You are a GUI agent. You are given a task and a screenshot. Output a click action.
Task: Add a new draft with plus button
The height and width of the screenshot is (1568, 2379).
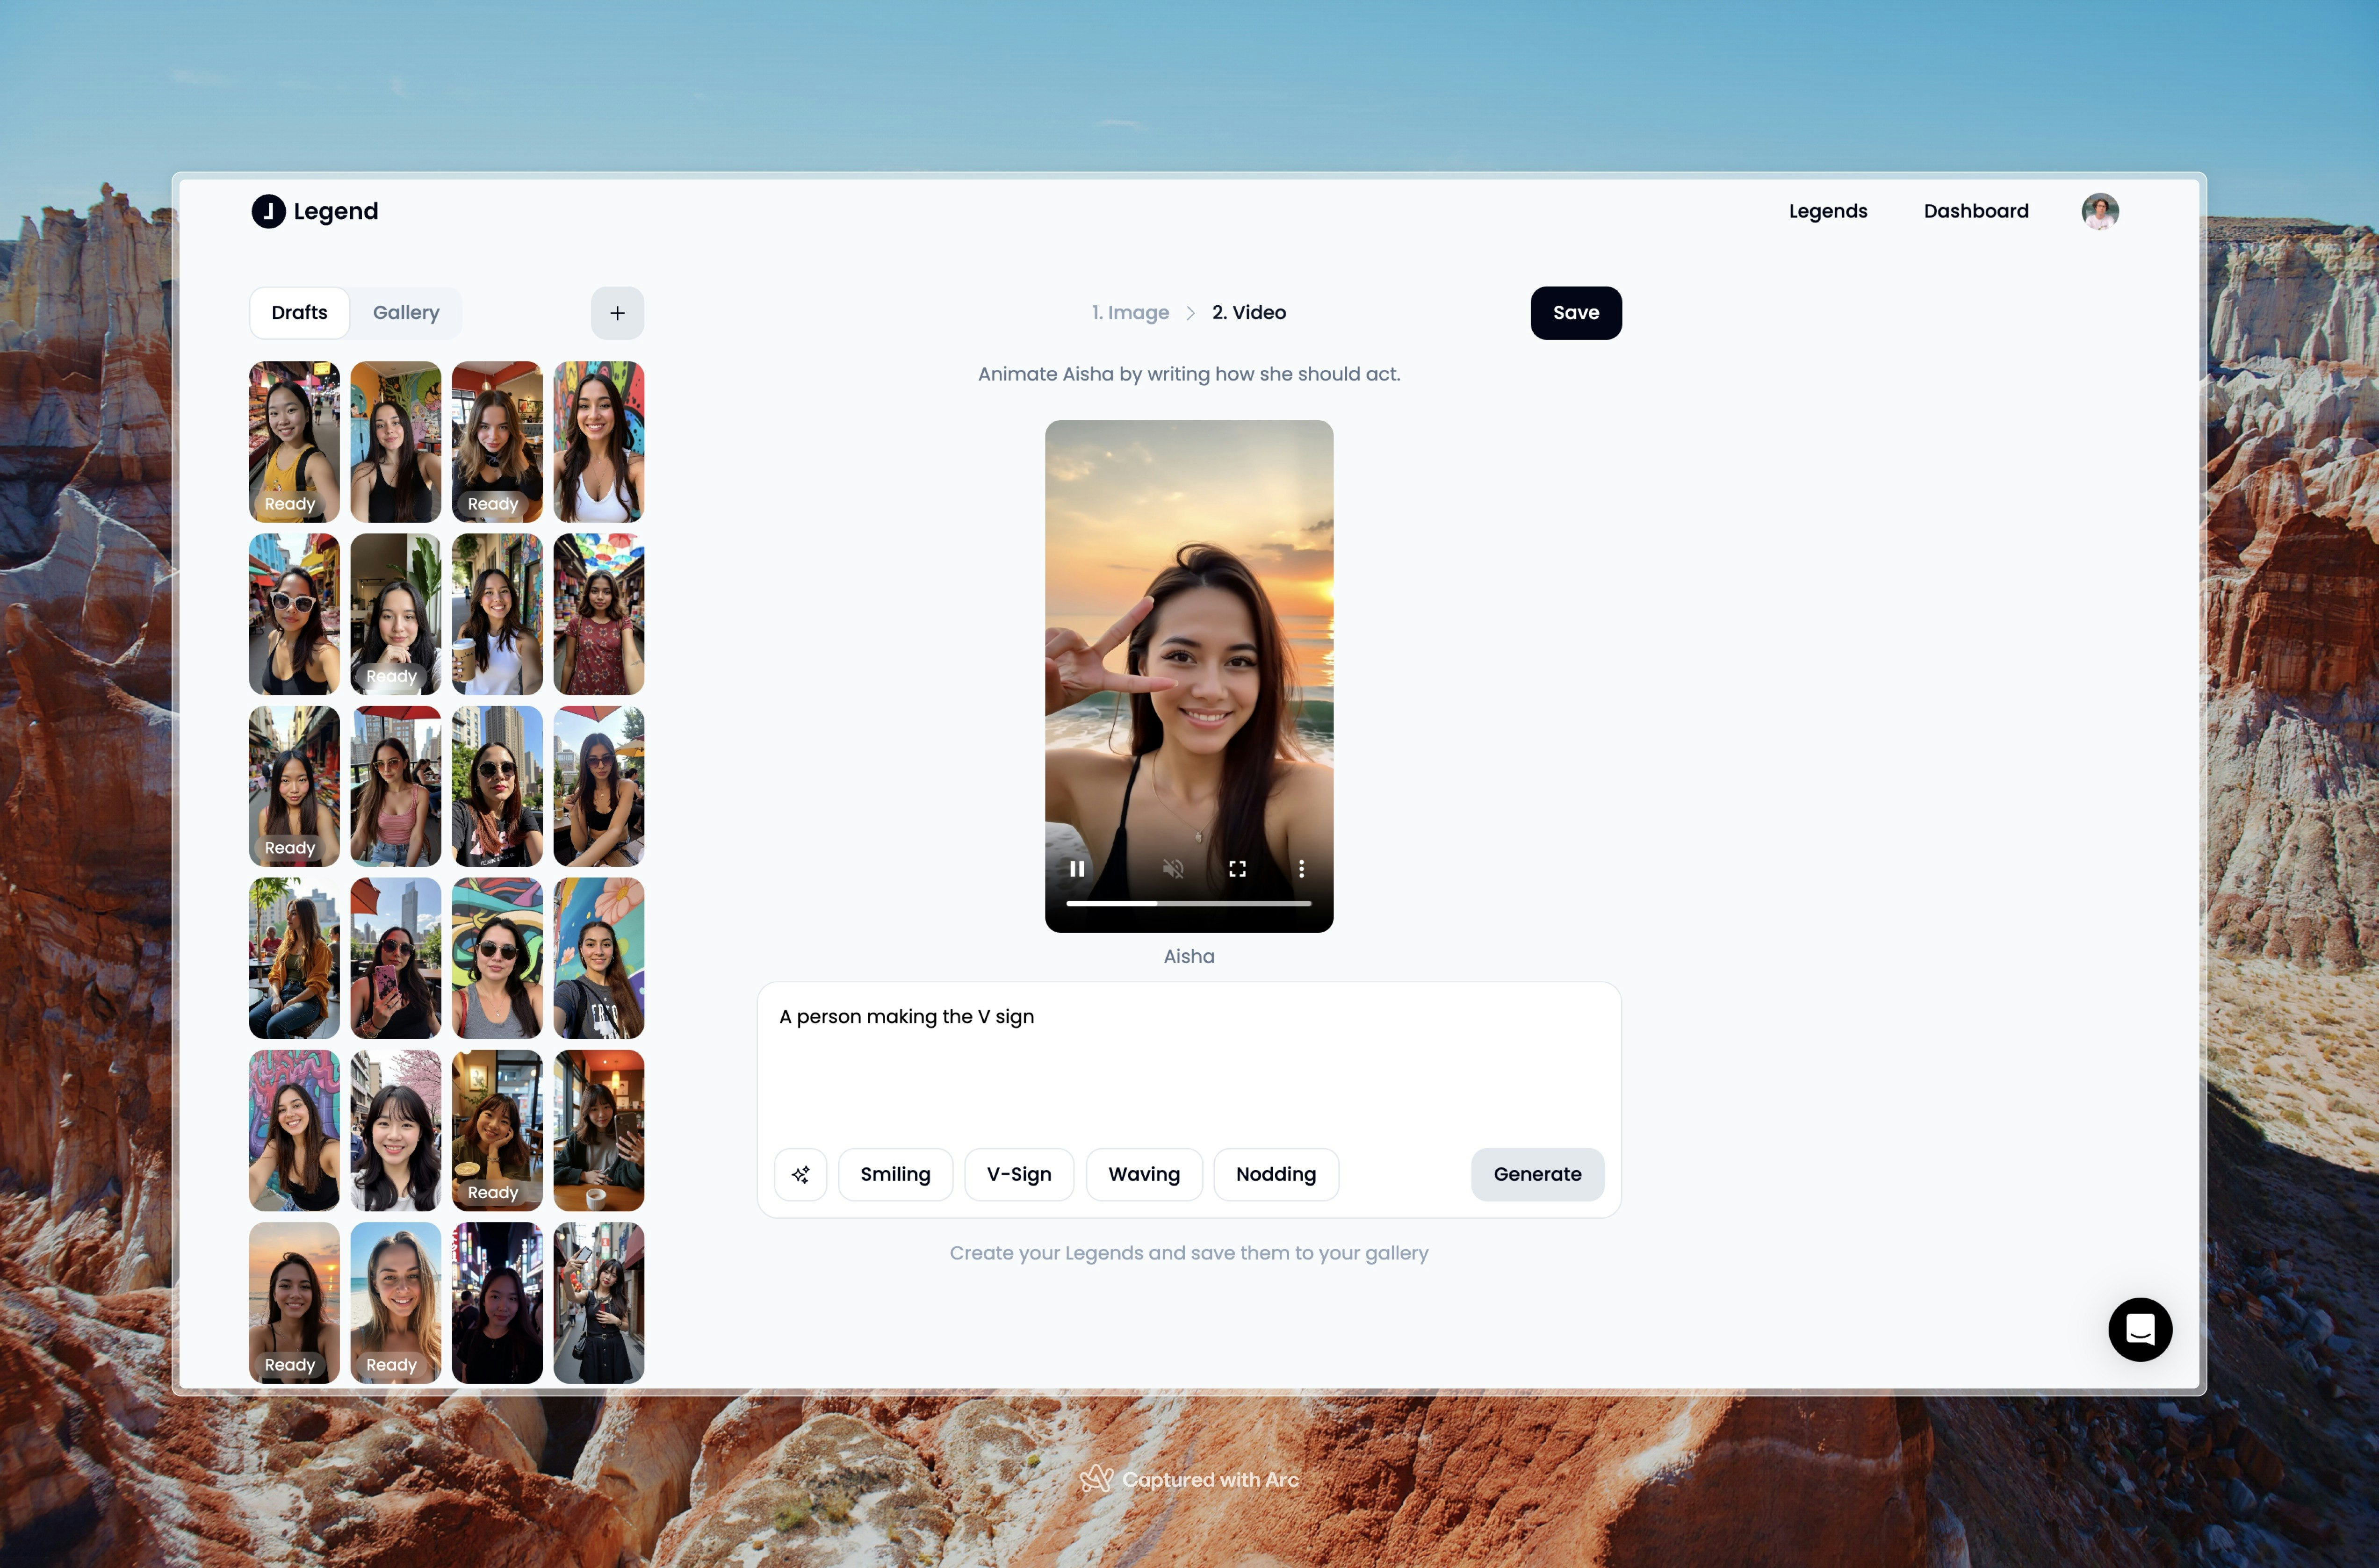point(617,313)
